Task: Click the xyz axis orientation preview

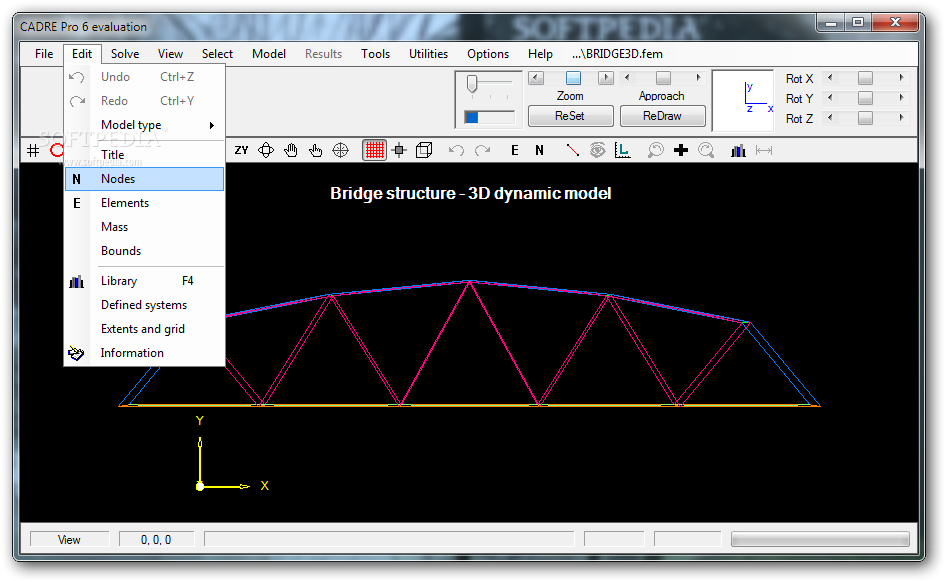Action: click(743, 100)
